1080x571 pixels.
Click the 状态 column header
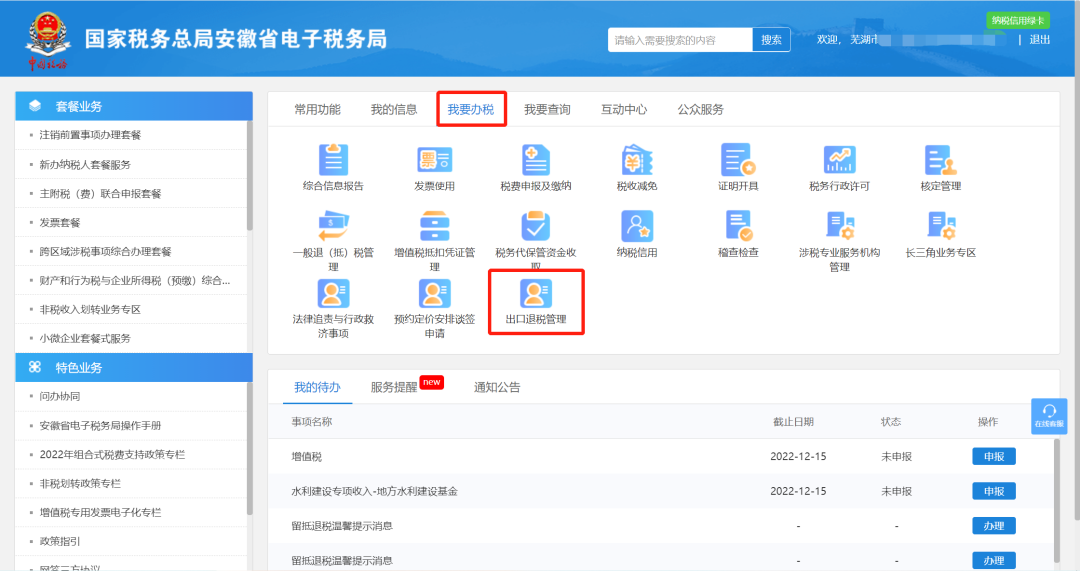pos(891,422)
